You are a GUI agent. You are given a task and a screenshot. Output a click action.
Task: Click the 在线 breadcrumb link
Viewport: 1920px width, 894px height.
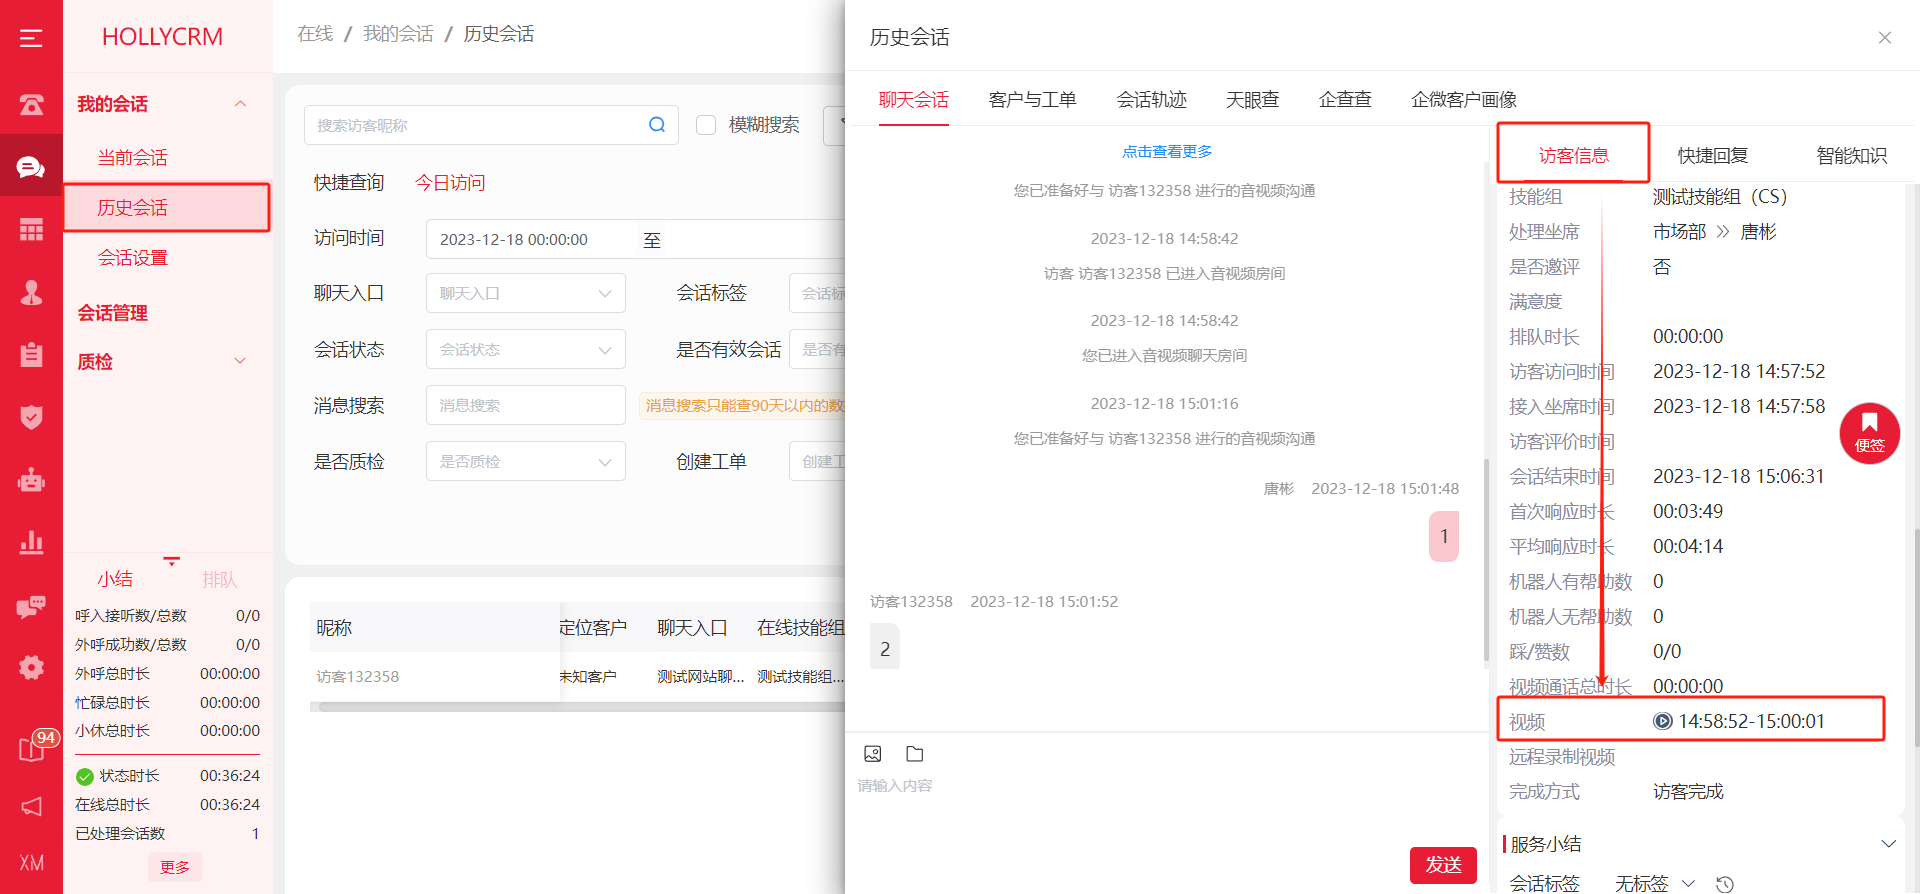tap(315, 34)
